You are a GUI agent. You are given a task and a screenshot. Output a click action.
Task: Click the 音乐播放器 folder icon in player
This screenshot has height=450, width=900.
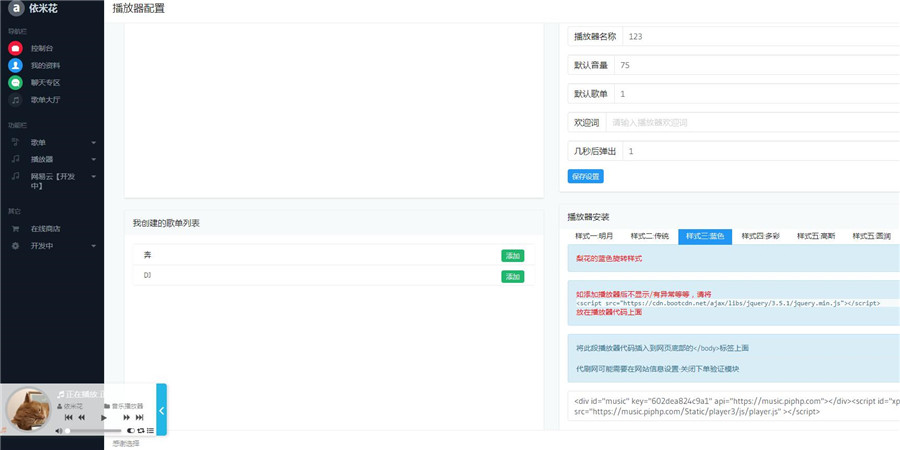(107, 406)
